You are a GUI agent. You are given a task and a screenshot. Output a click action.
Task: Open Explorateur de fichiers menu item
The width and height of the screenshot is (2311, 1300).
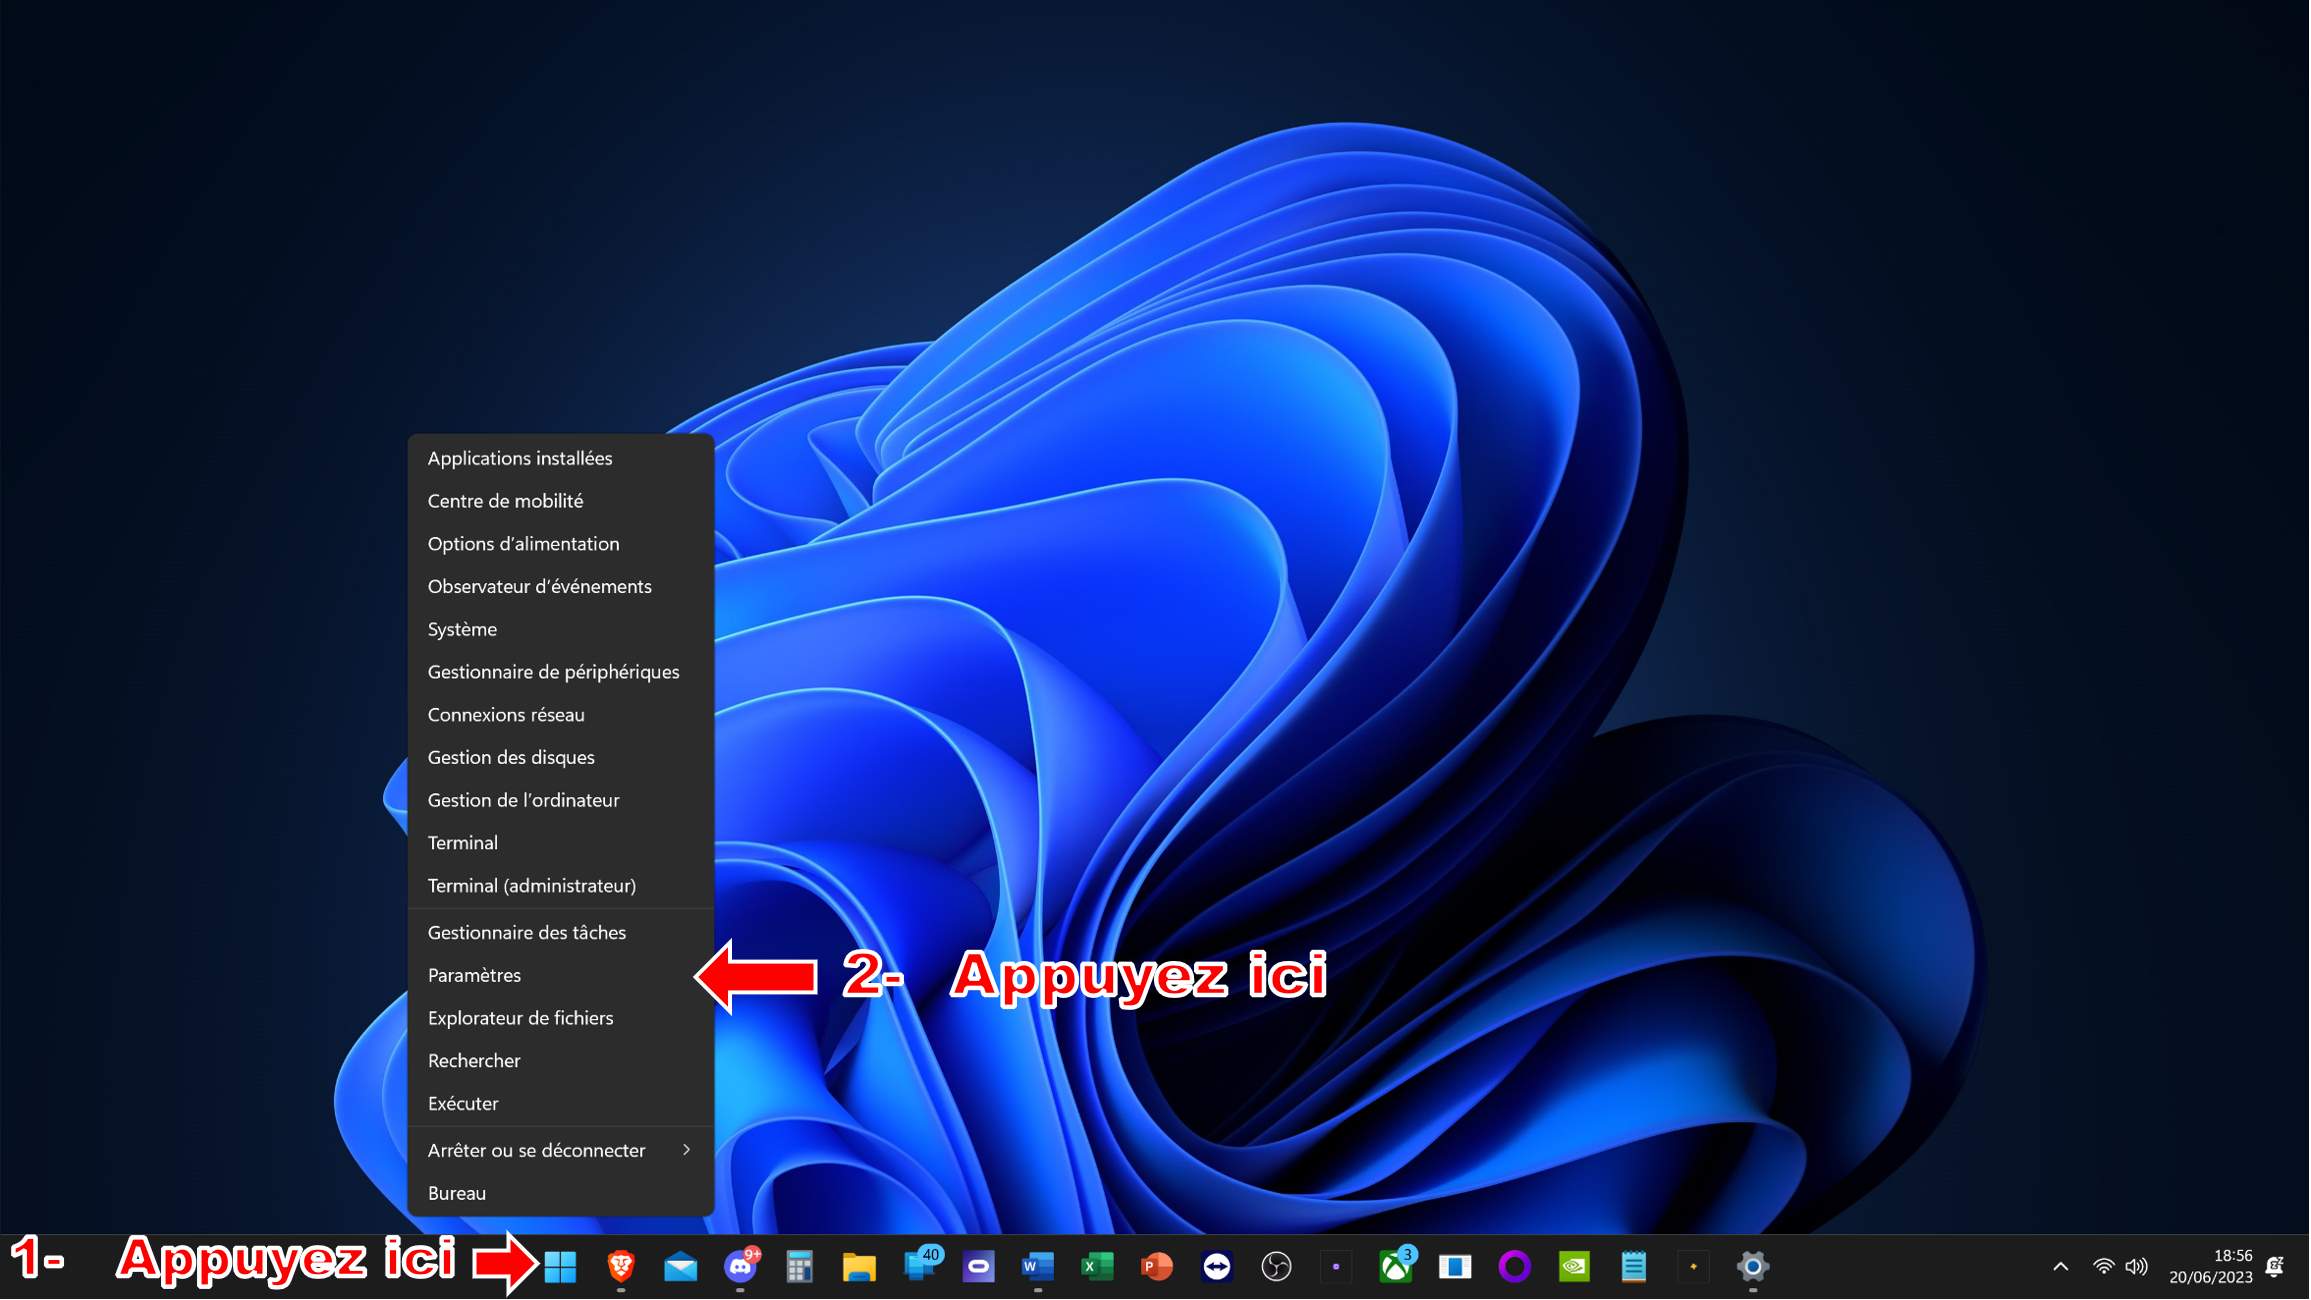click(x=561, y=1018)
